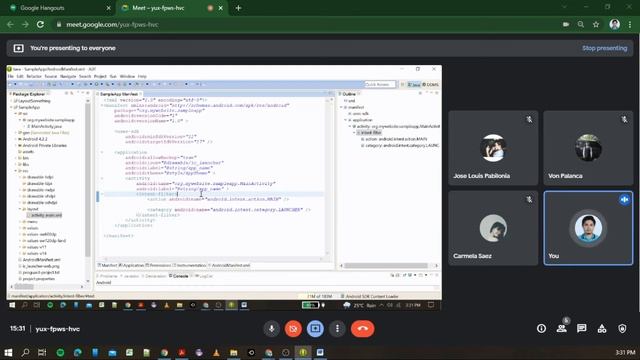640x360 pixels.
Task: Open Task View on the Windows taskbar
Action: (42, 352)
